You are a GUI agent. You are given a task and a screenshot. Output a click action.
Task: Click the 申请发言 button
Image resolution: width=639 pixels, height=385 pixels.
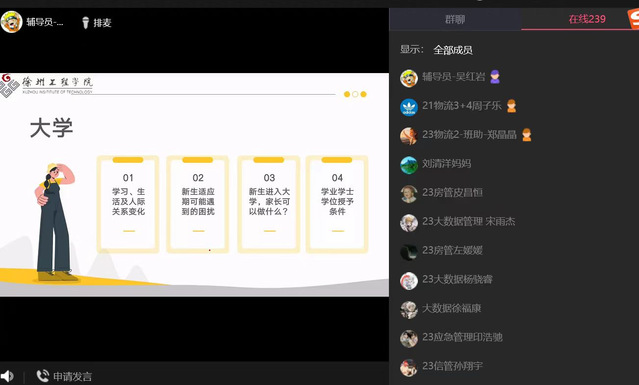click(x=72, y=376)
